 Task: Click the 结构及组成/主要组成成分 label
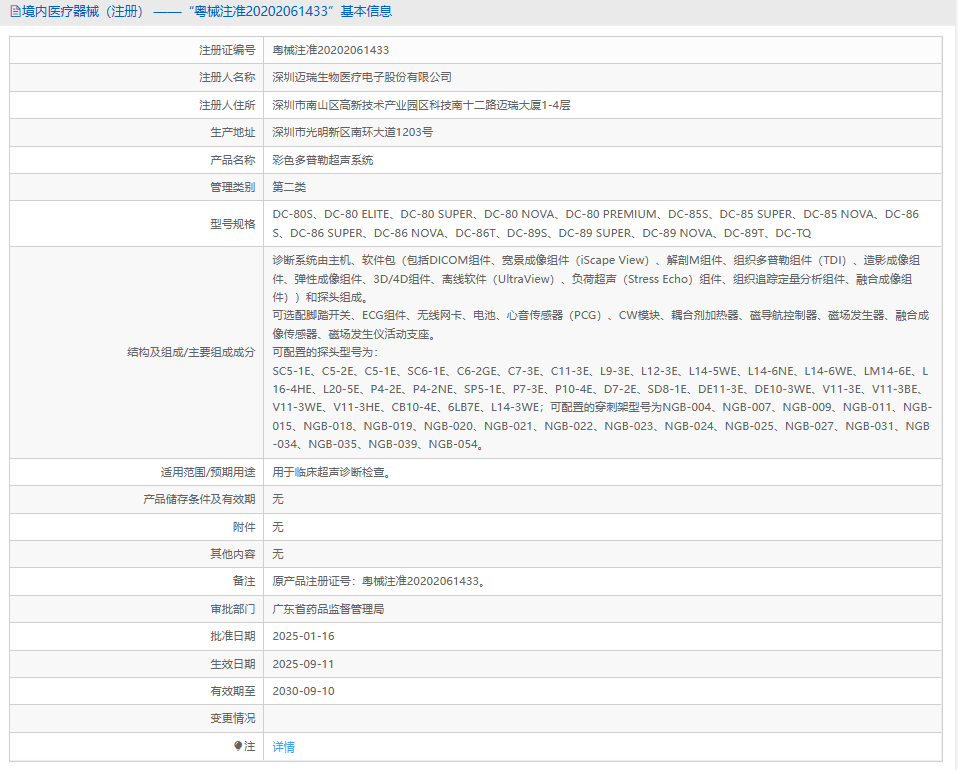click(191, 352)
